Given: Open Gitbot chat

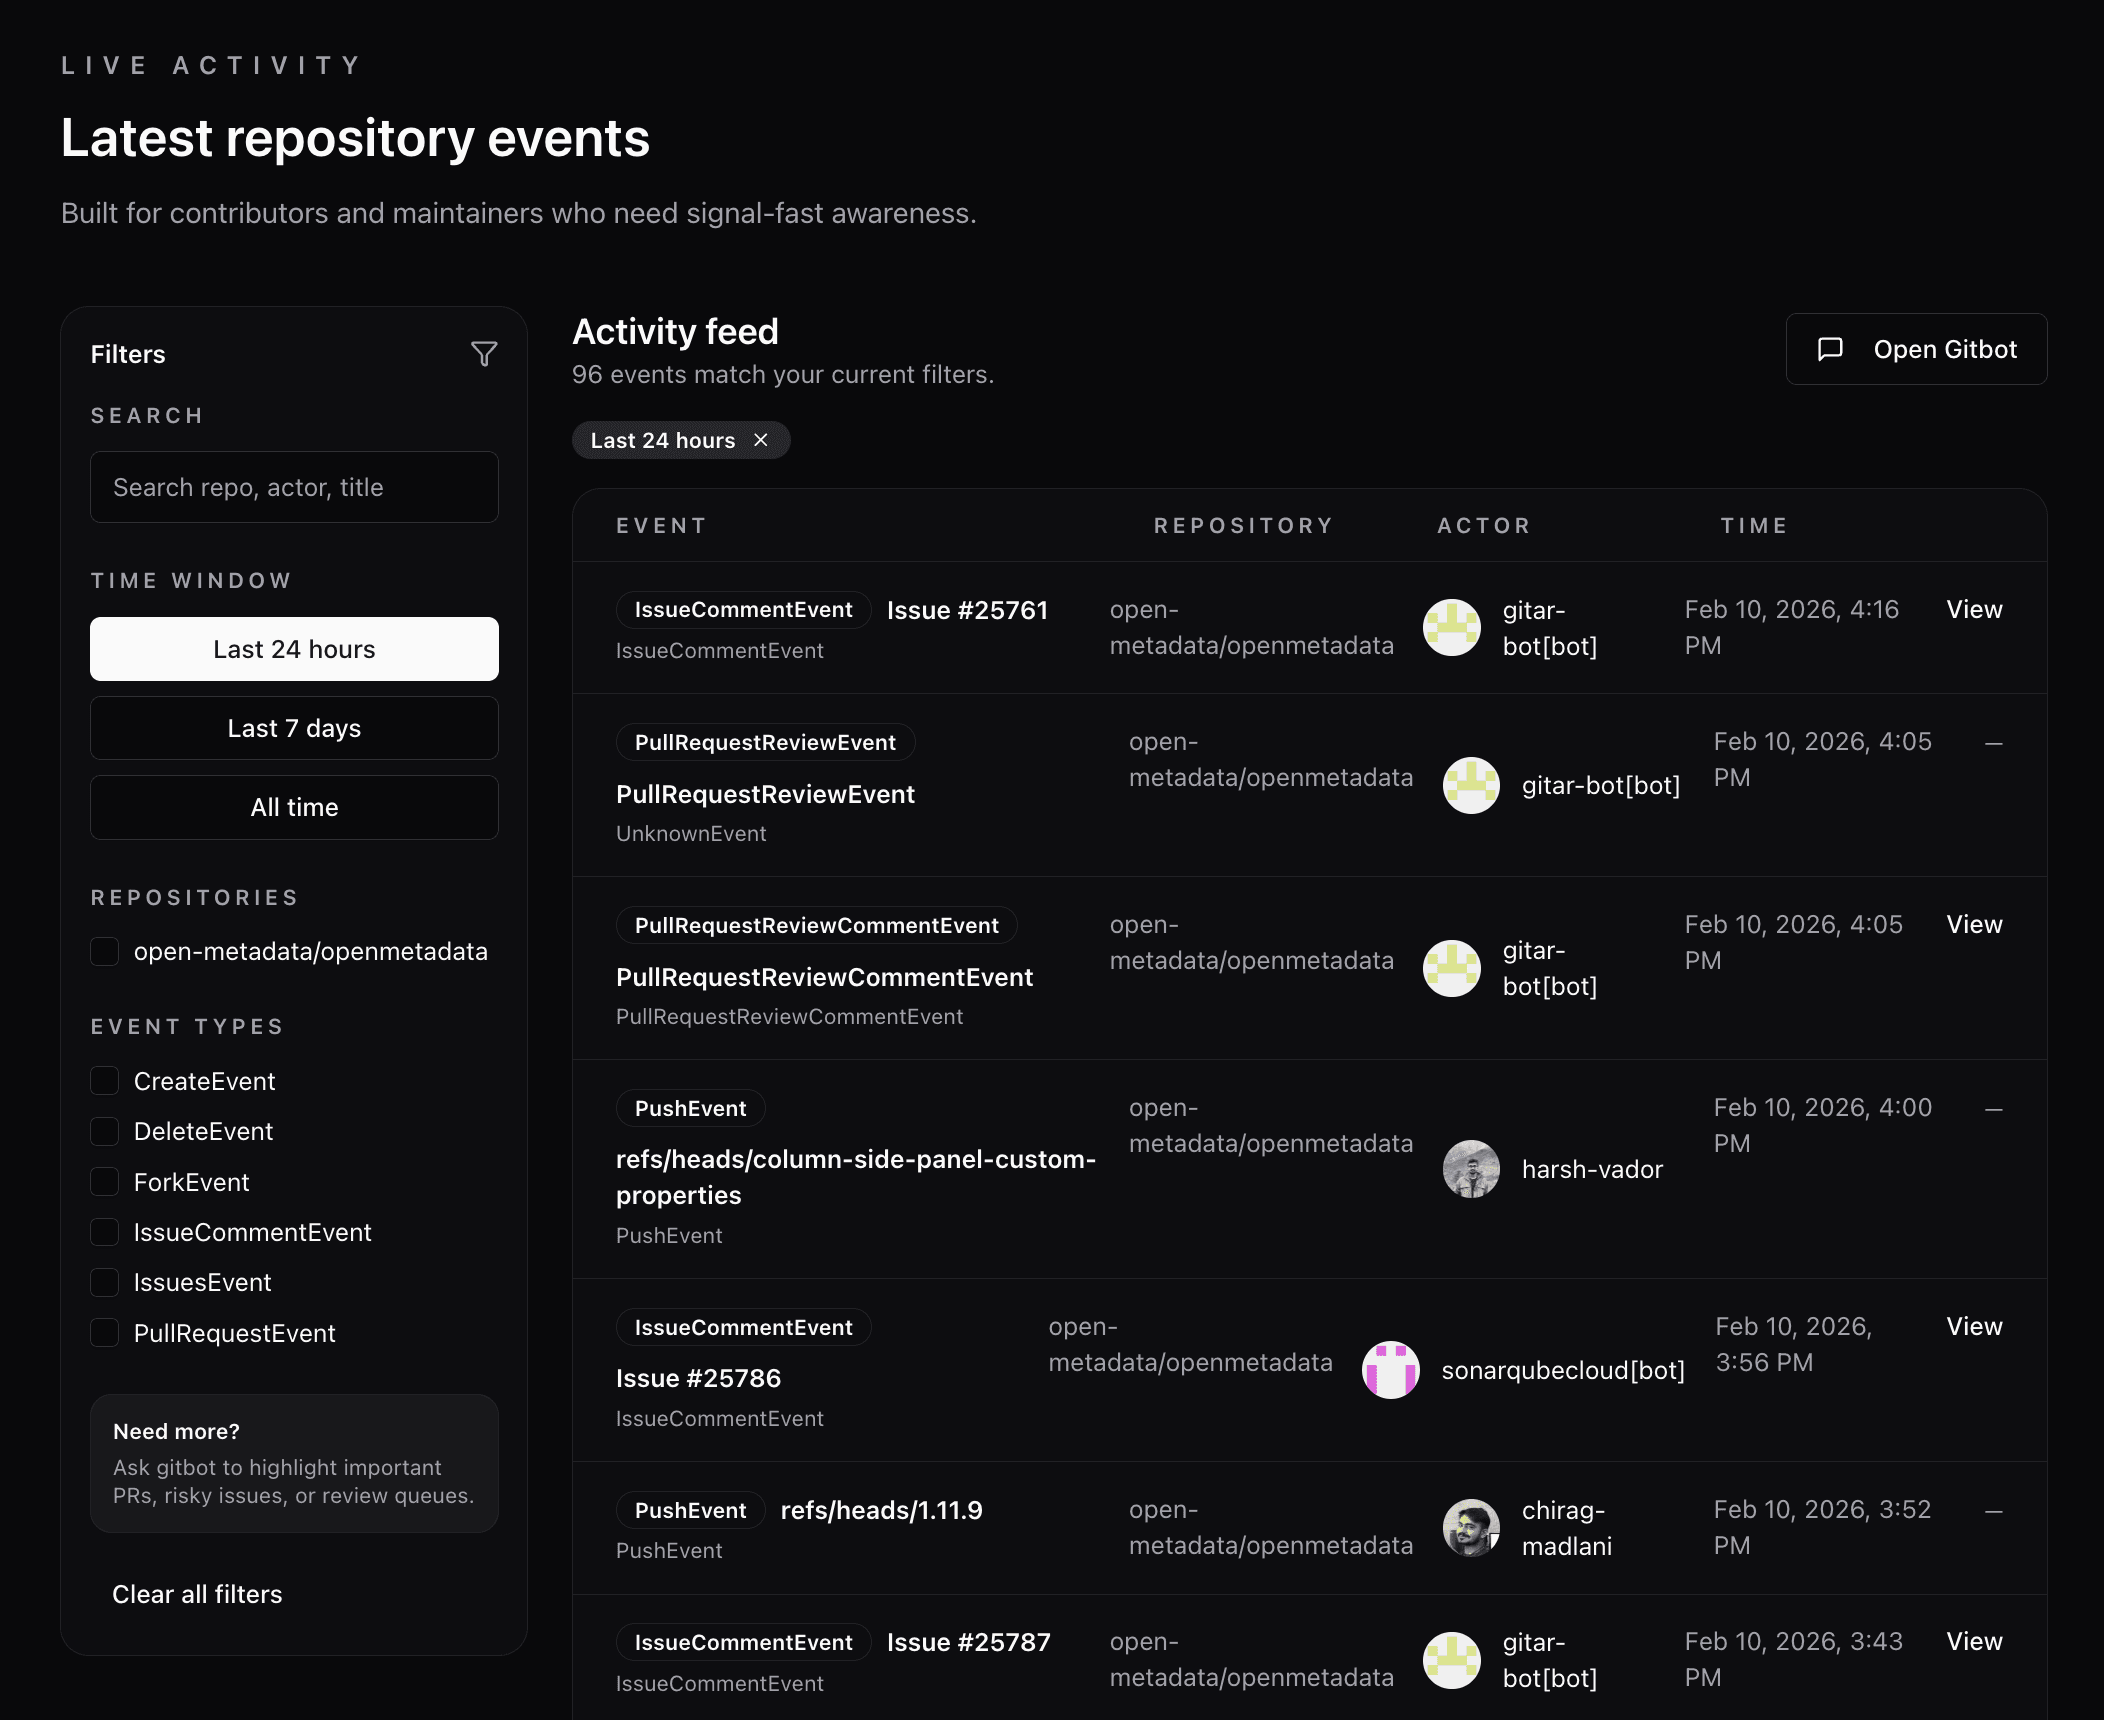Looking at the screenshot, I should point(1916,349).
